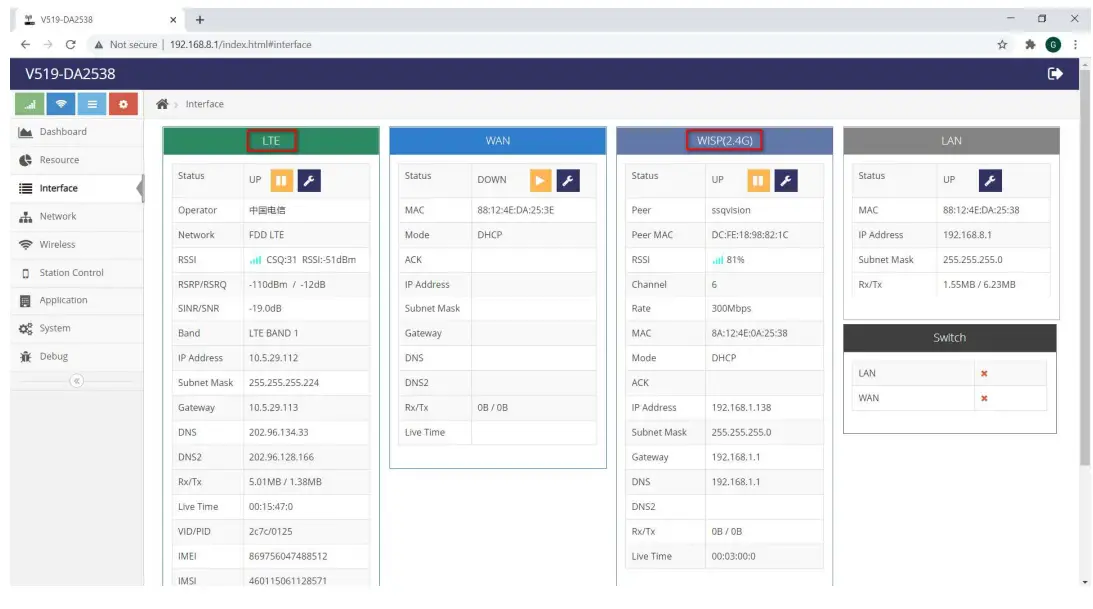Click the light blue list icon button
1093x609 pixels.
pos(92,105)
